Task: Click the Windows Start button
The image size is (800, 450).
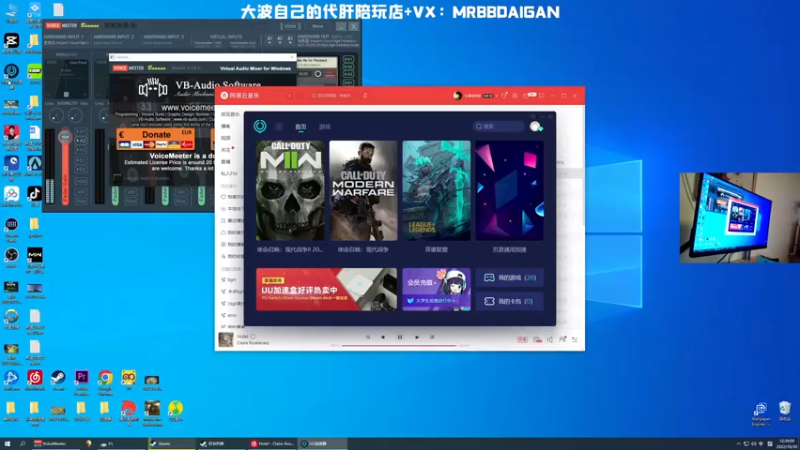Action: click(x=7, y=443)
